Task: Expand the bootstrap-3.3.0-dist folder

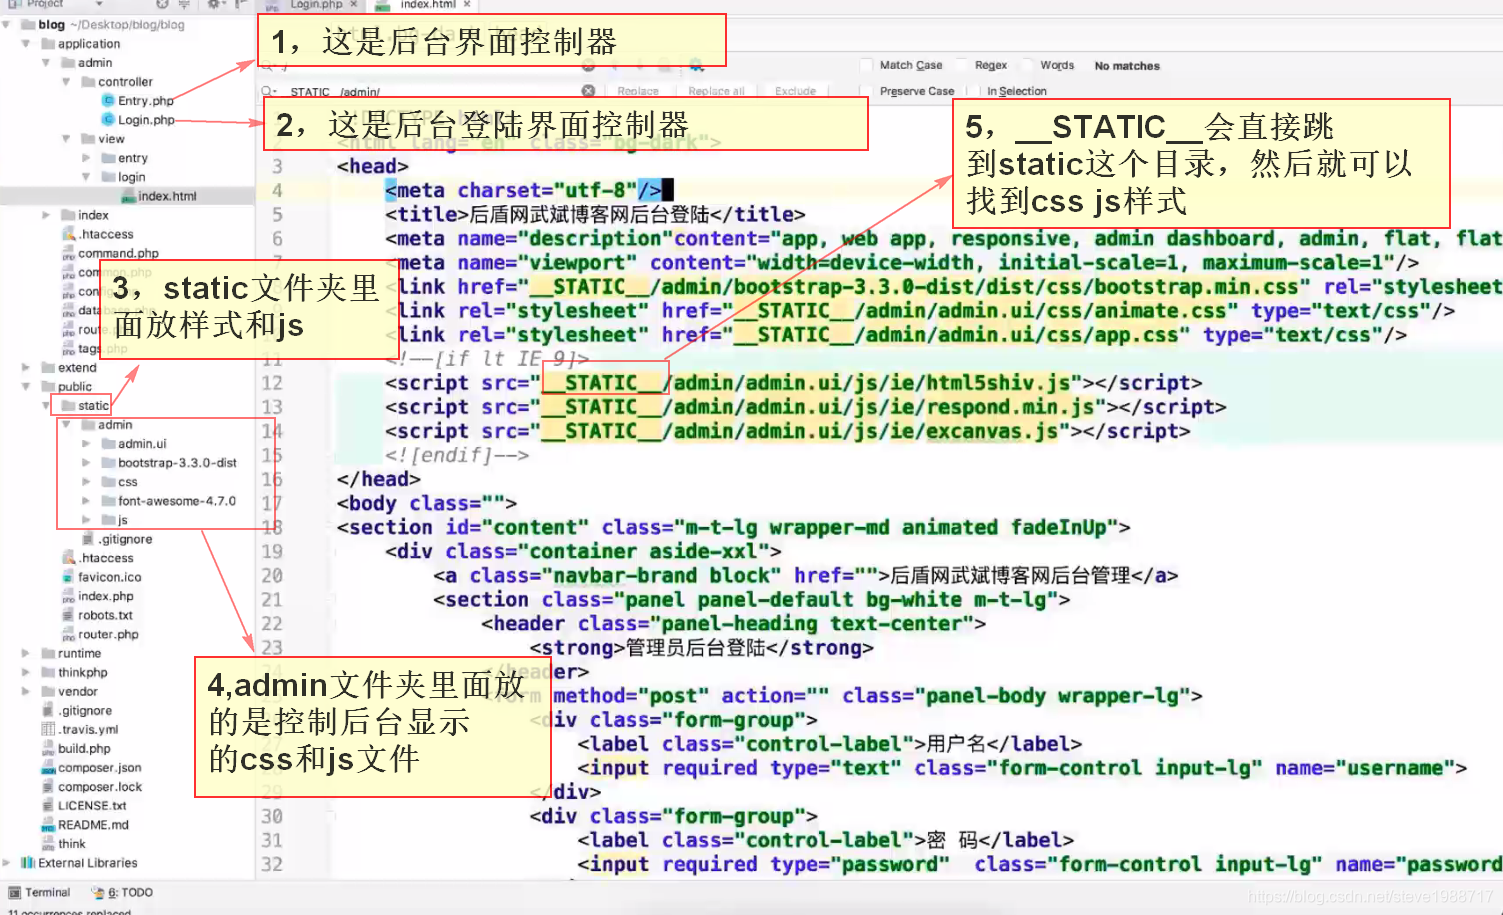Action: click(86, 462)
